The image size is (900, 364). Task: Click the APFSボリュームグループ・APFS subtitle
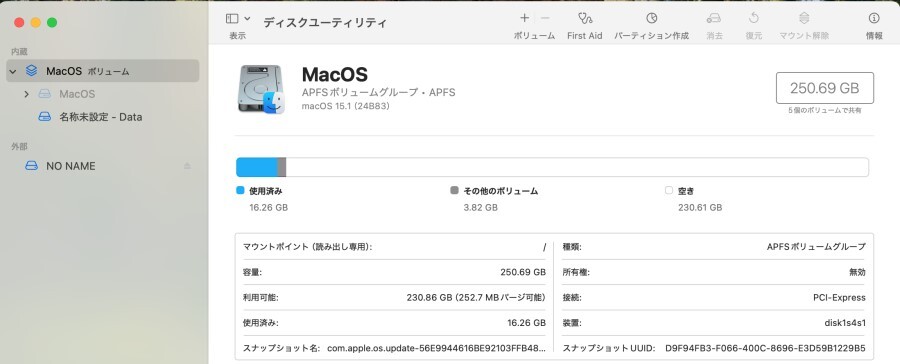coord(378,92)
